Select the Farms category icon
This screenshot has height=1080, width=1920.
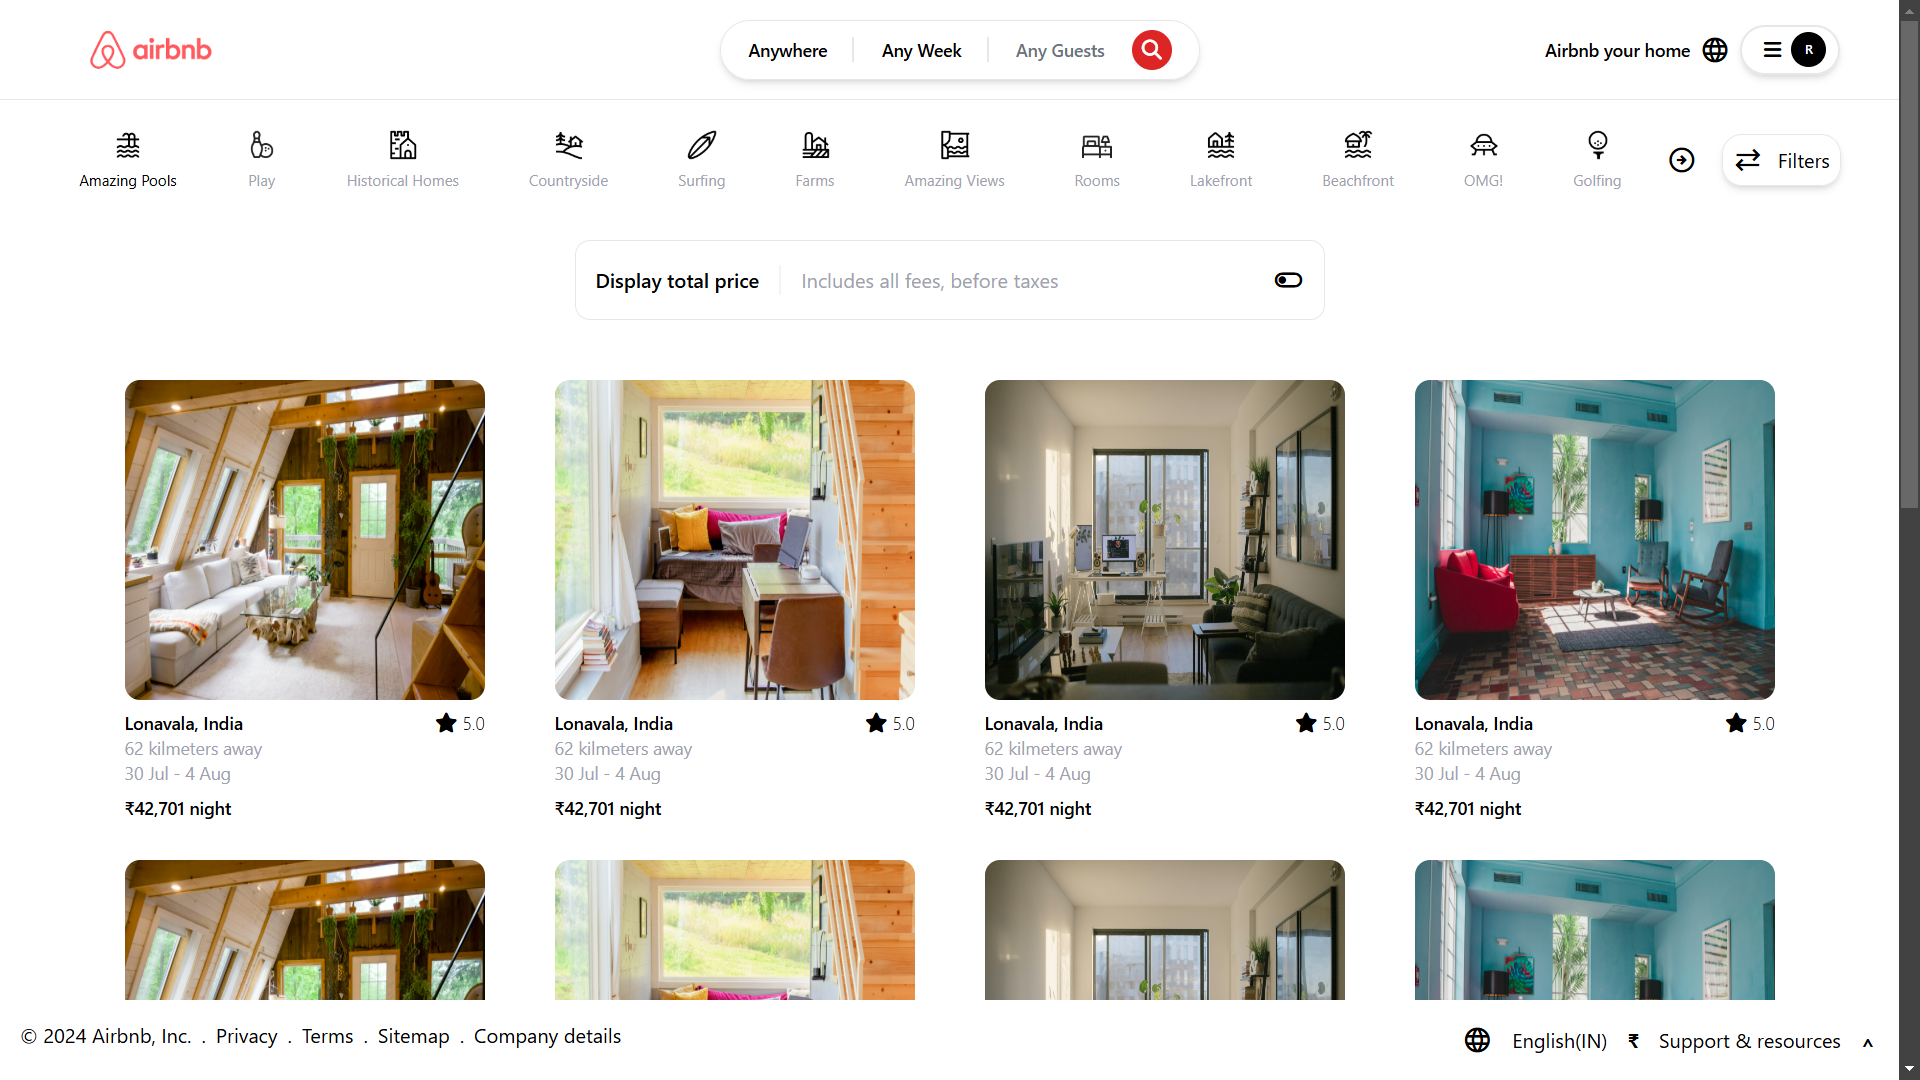[815, 146]
